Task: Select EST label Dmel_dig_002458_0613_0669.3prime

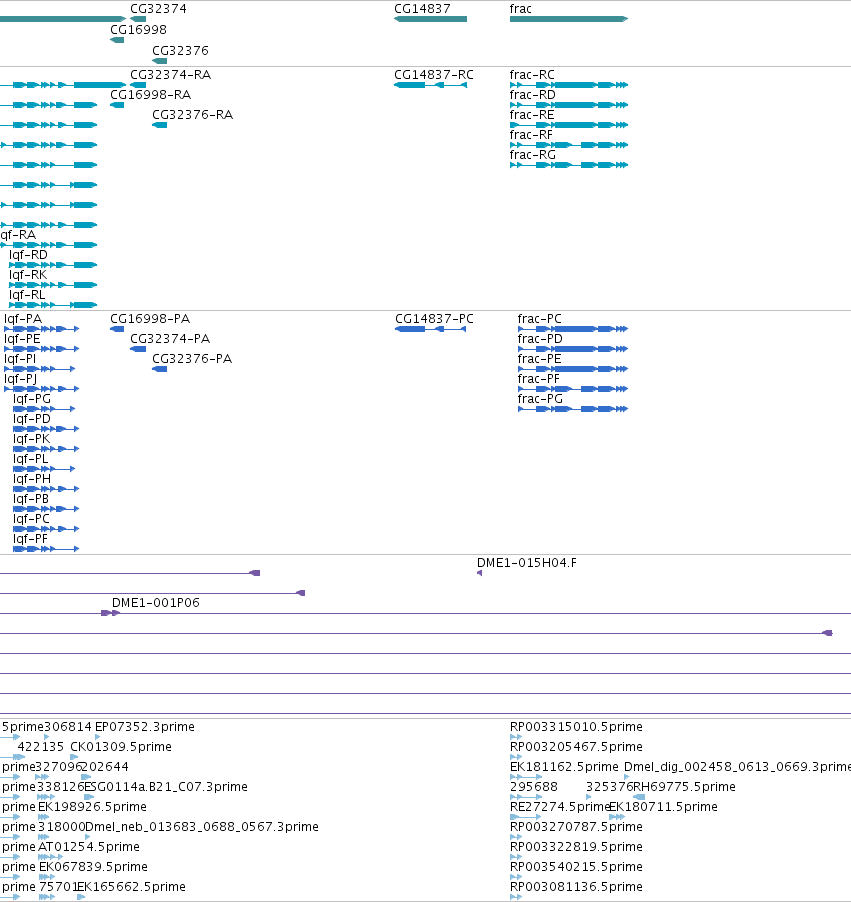Action: point(737,767)
